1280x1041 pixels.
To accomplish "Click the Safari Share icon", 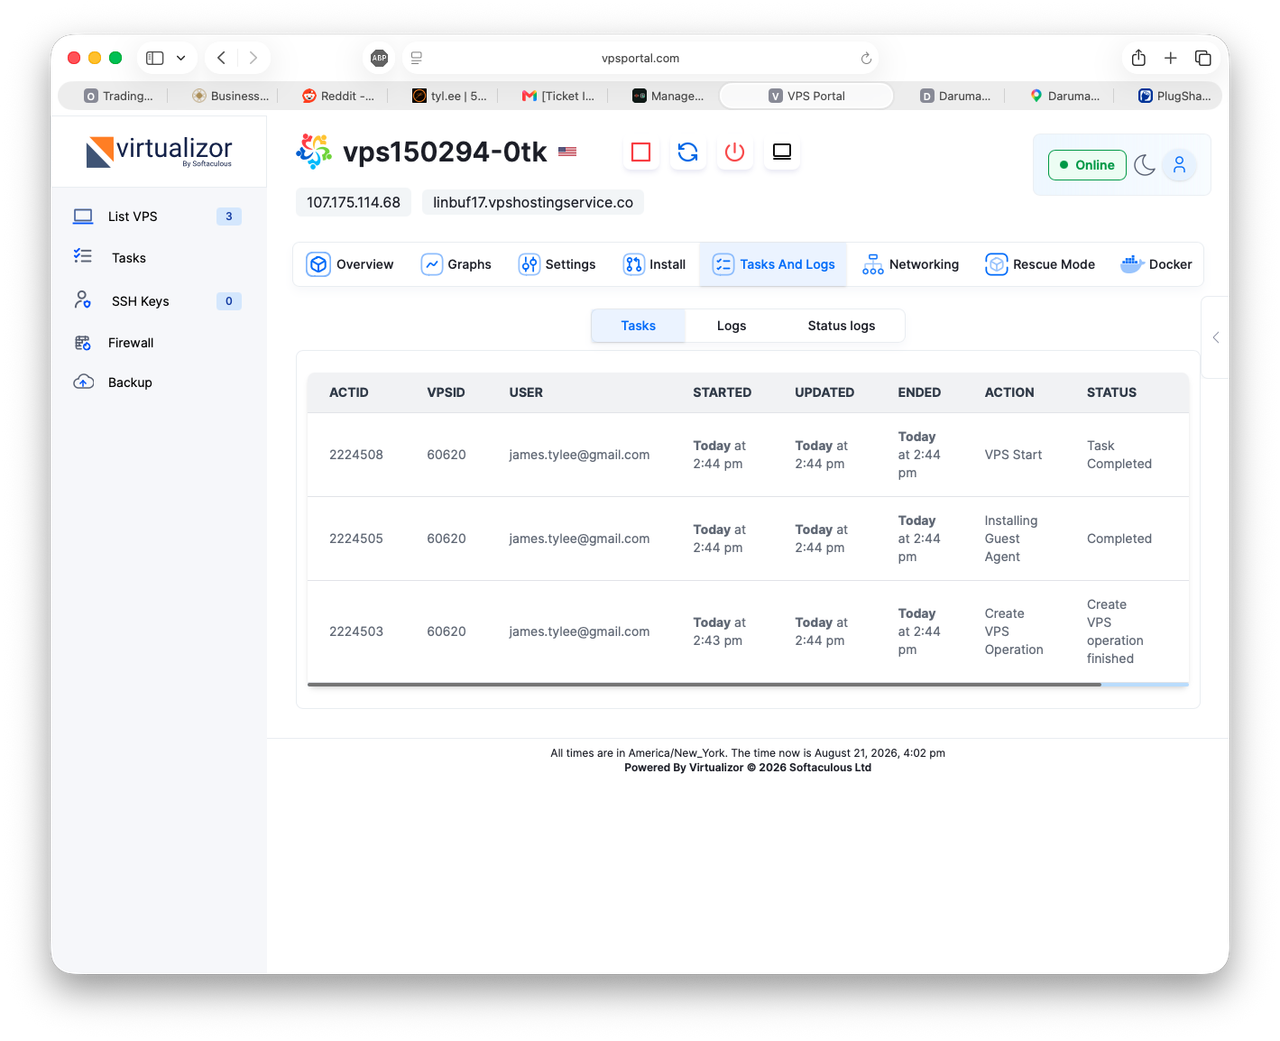I will pos(1139,58).
